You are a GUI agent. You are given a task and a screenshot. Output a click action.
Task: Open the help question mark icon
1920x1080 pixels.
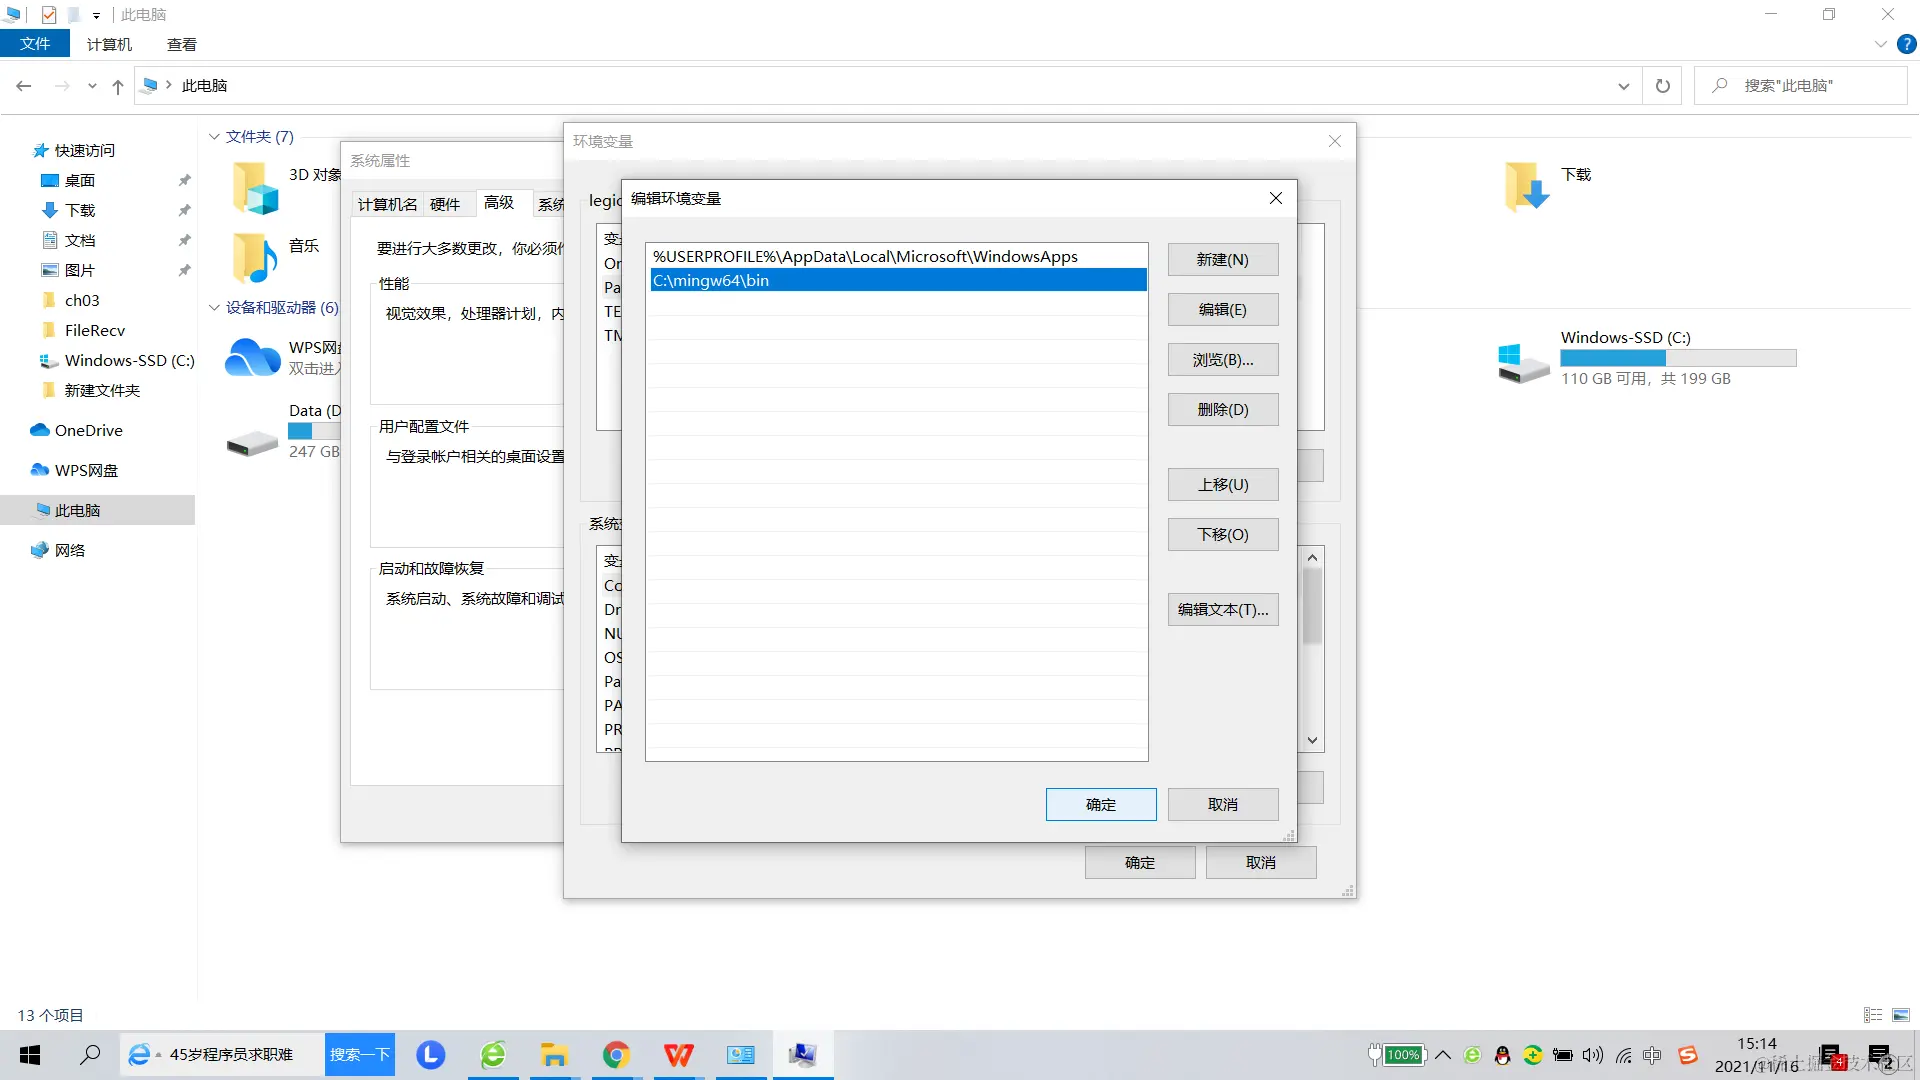point(1907,44)
